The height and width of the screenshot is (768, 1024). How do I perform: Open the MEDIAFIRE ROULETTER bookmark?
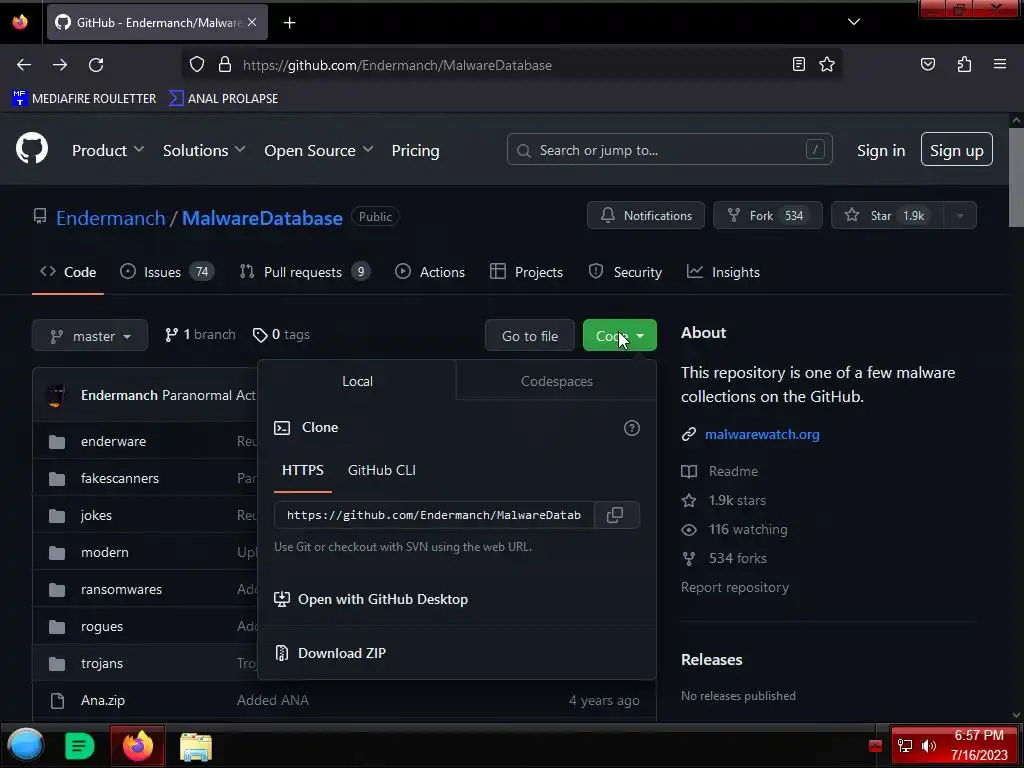[x=84, y=99]
